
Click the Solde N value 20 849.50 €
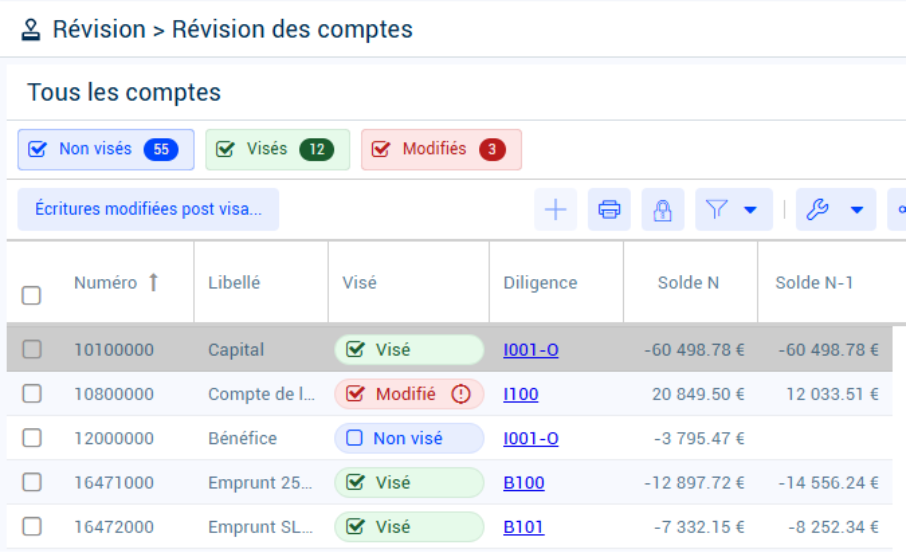coord(698,394)
